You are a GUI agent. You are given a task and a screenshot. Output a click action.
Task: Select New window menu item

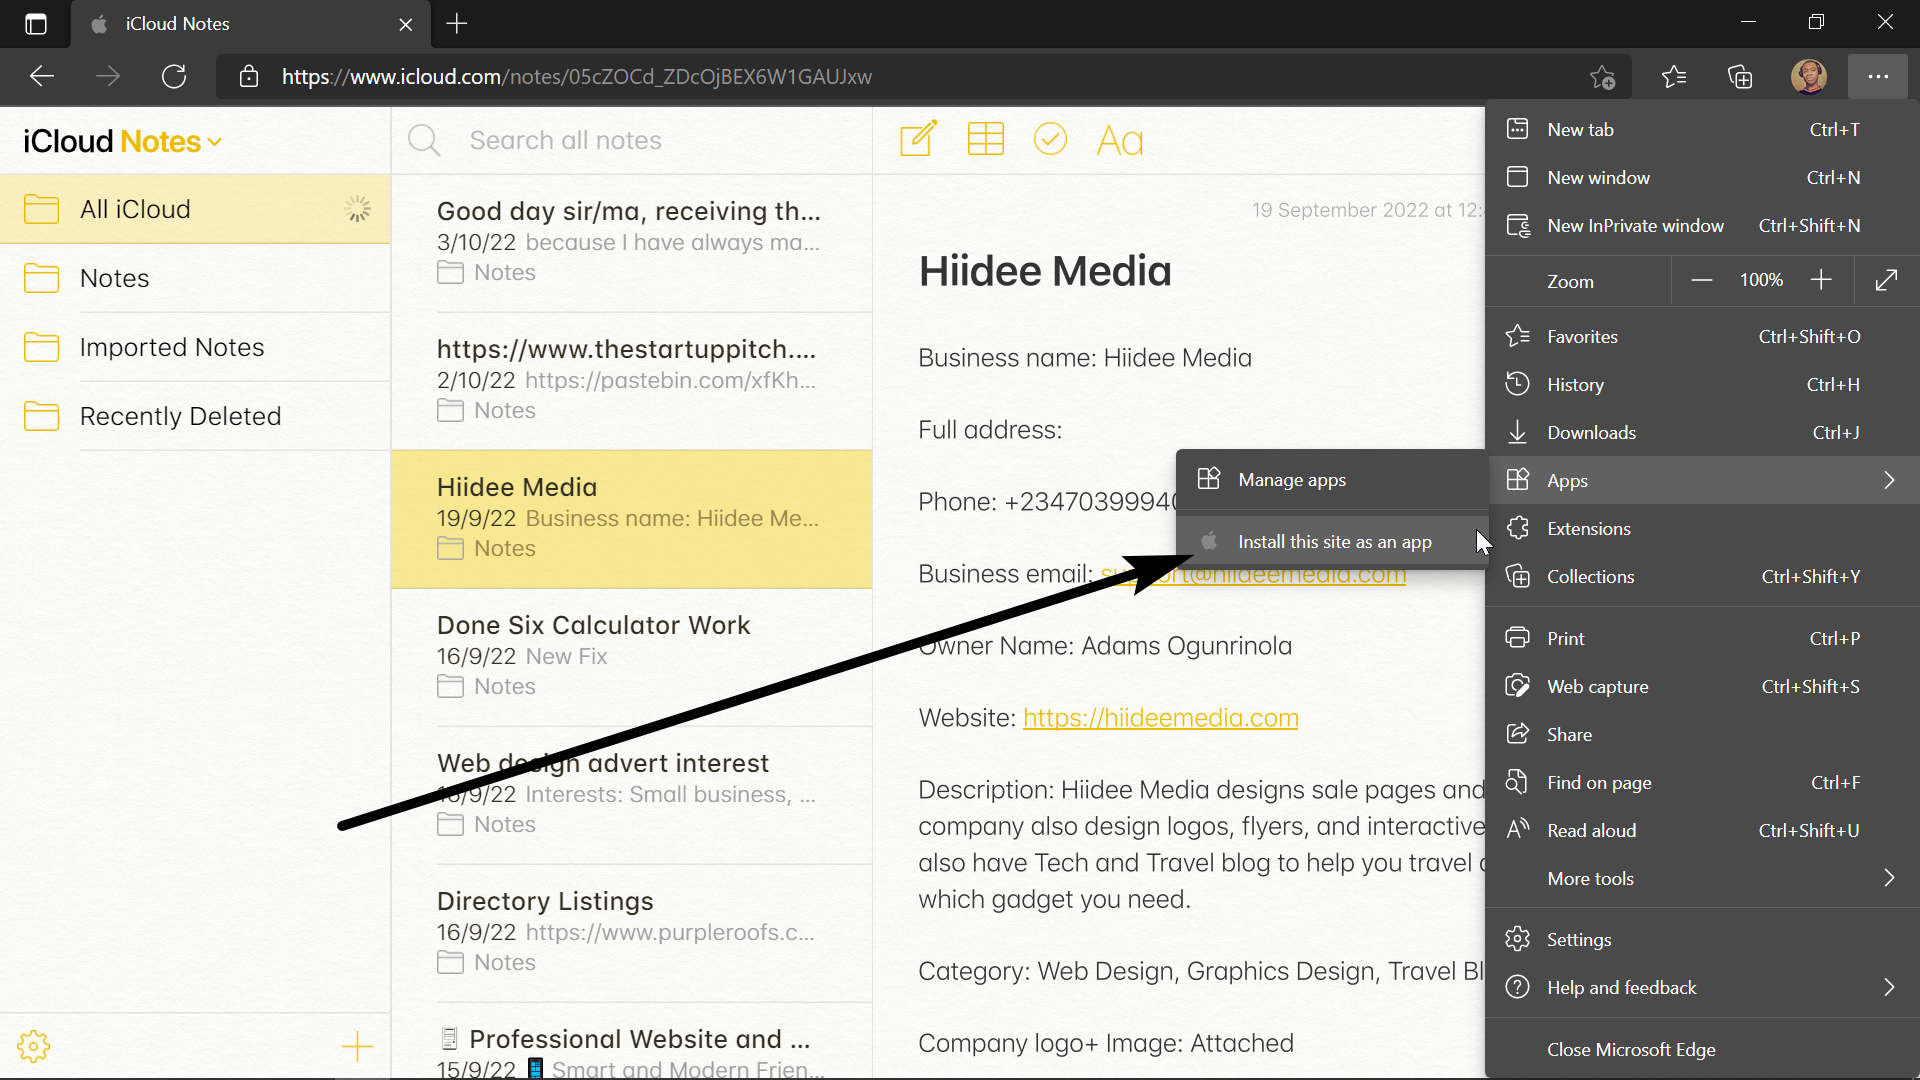pyautogui.click(x=1703, y=177)
